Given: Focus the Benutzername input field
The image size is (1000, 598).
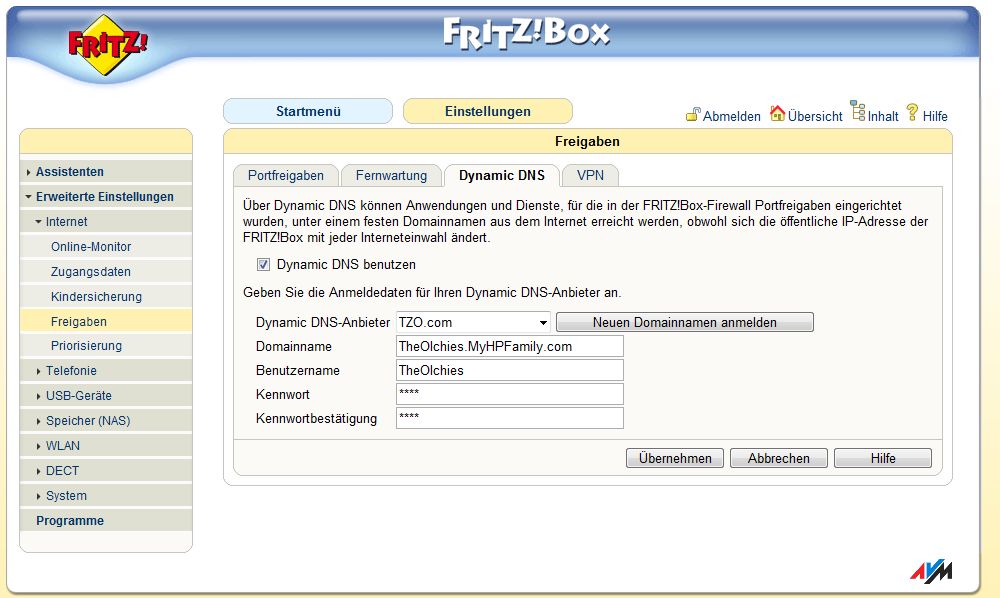Looking at the screenshot, I should [510, 370].
